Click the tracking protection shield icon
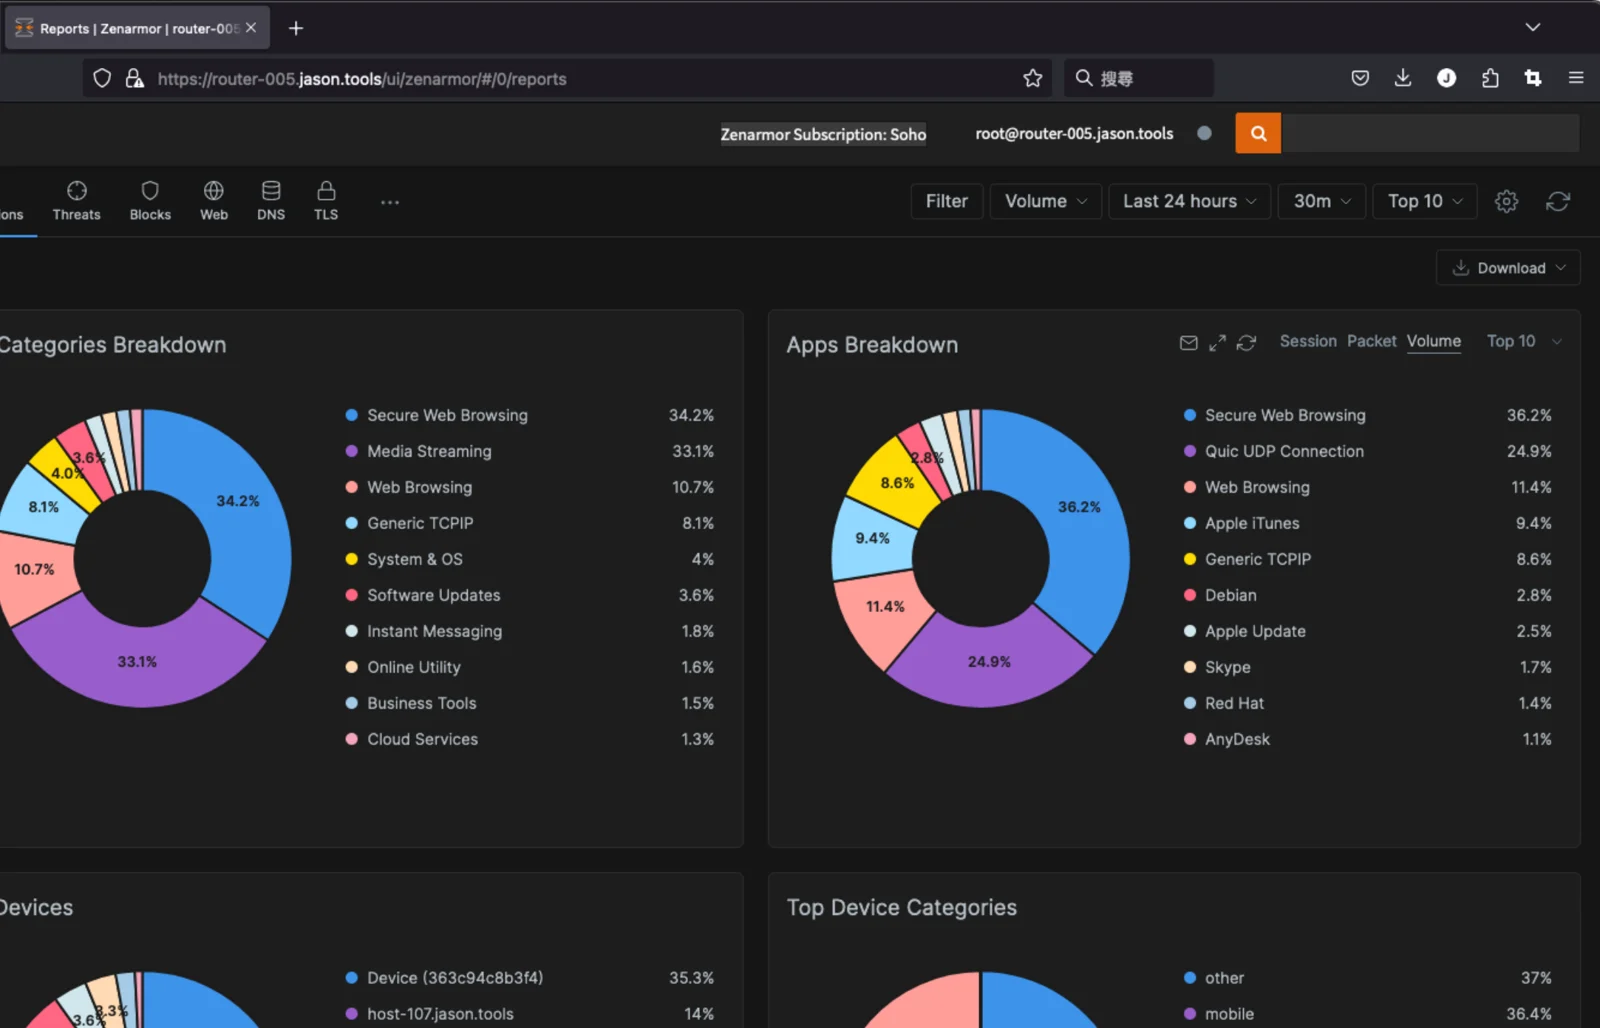Viewport: 1600px width, 1028px height. [x=102, y=78]
